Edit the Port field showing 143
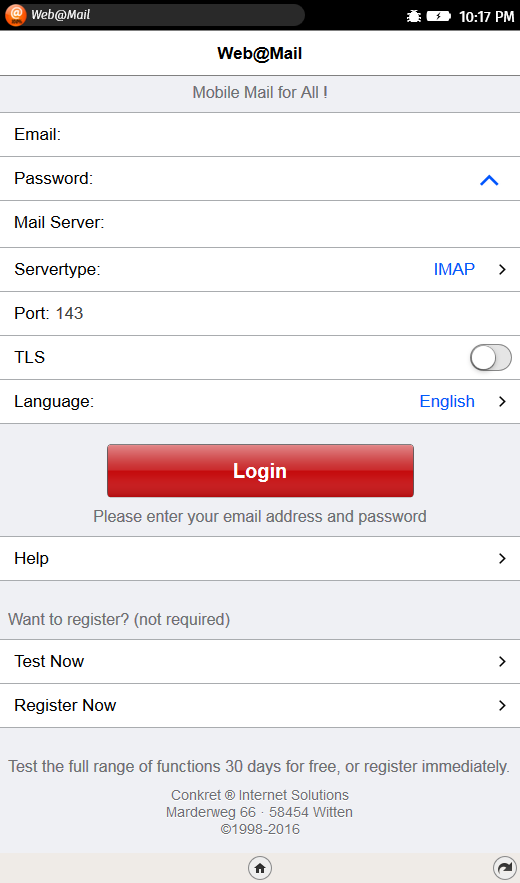 point(260,313)
